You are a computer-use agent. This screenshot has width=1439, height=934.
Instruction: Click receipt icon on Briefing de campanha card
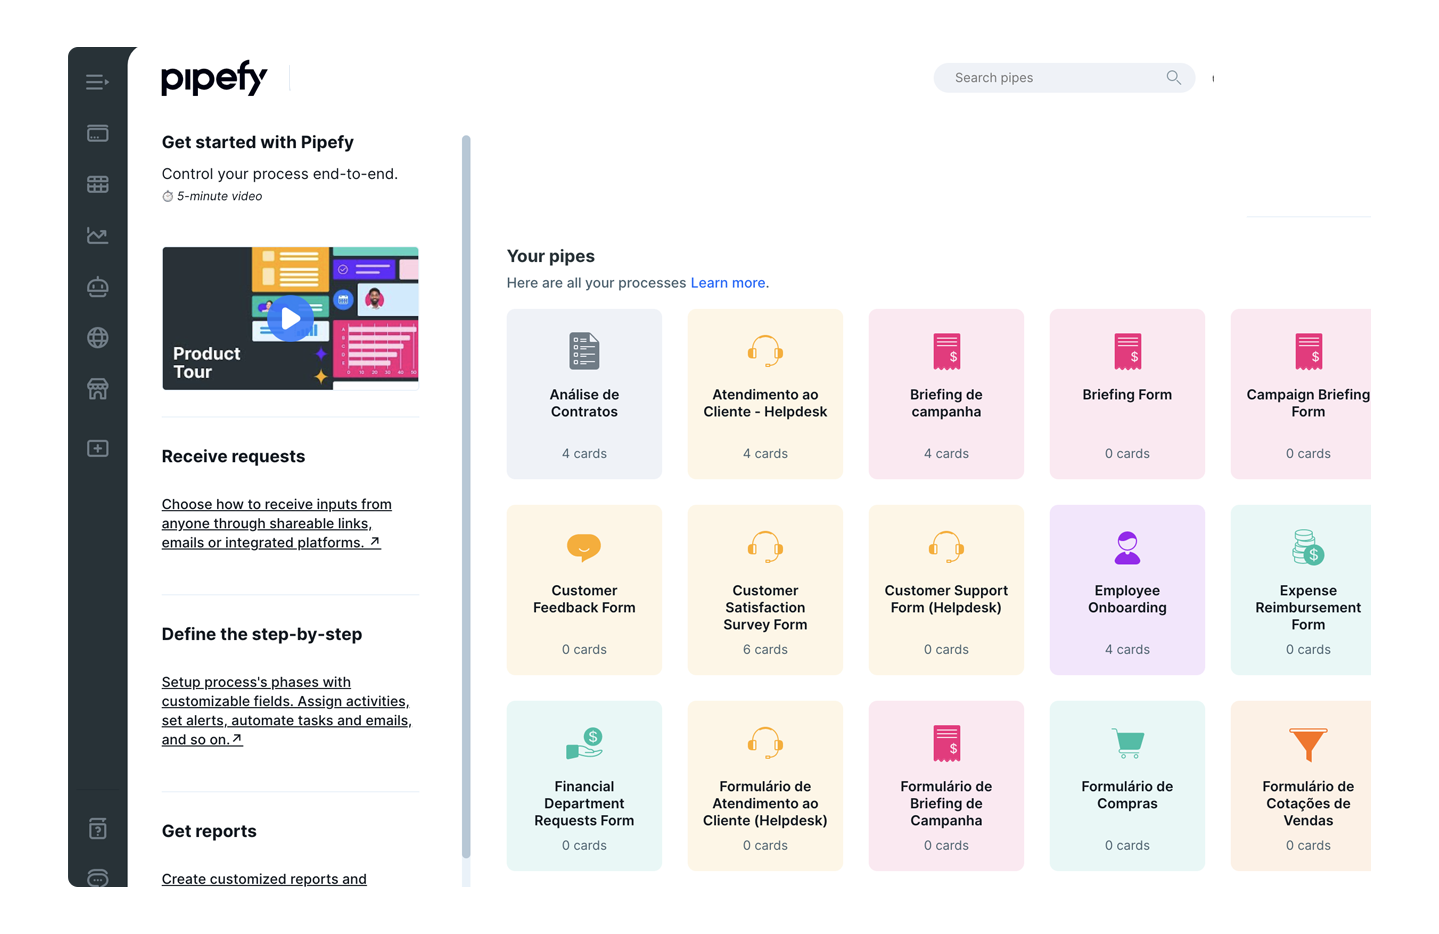tap(946, 351)
